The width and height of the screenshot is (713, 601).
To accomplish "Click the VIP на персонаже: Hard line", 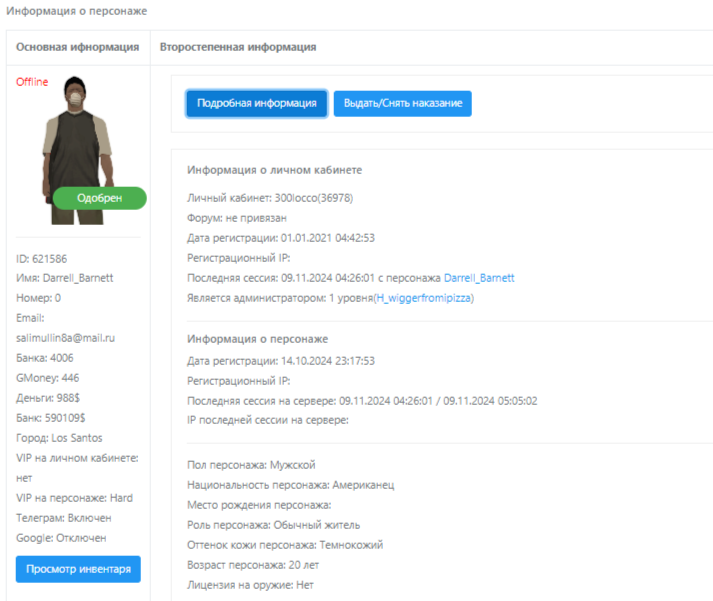I will tap(74, 498).
